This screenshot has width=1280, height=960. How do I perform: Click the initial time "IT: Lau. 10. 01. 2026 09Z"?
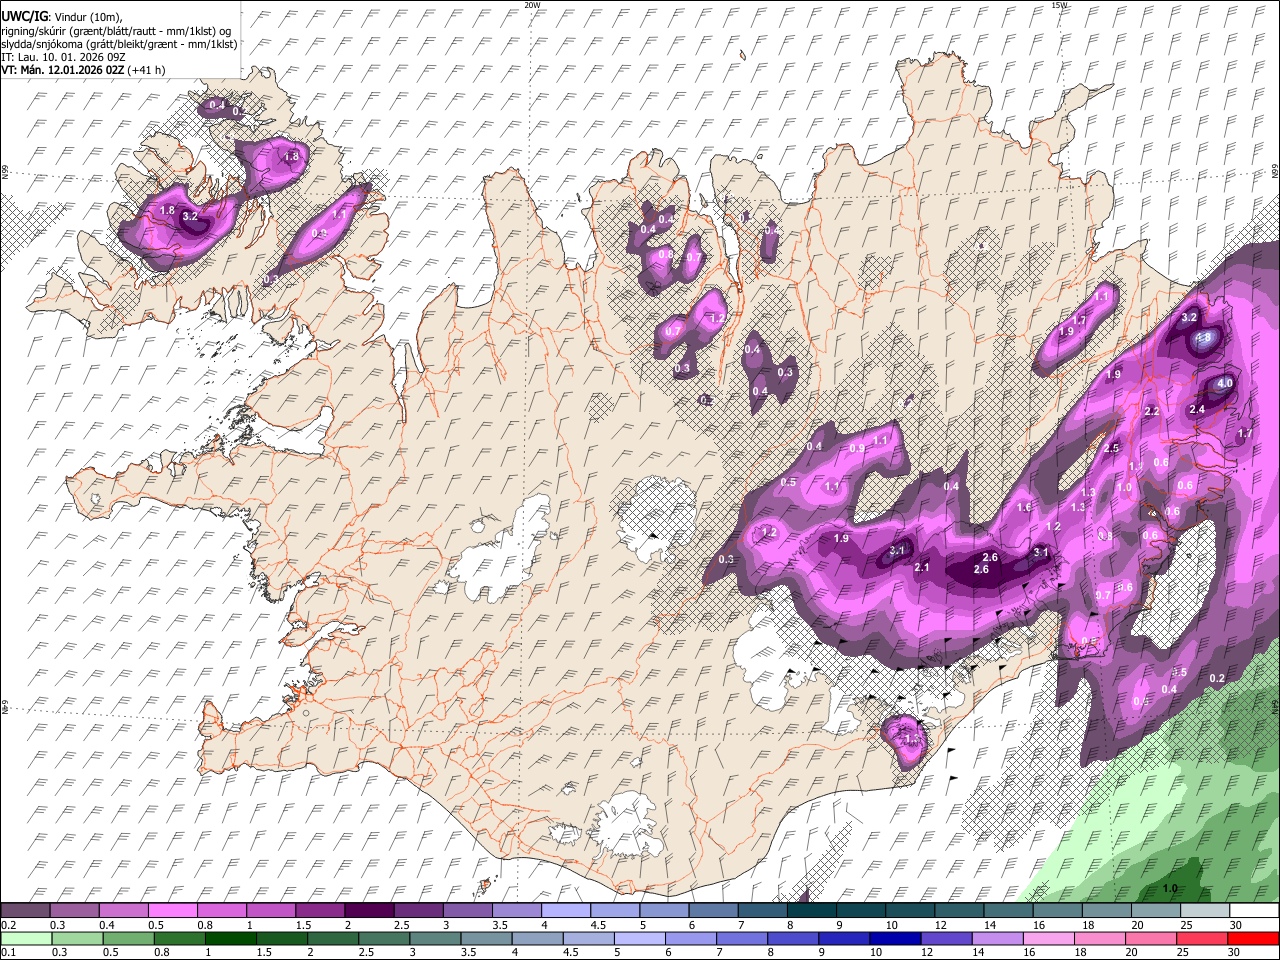(x=62, y=57)
